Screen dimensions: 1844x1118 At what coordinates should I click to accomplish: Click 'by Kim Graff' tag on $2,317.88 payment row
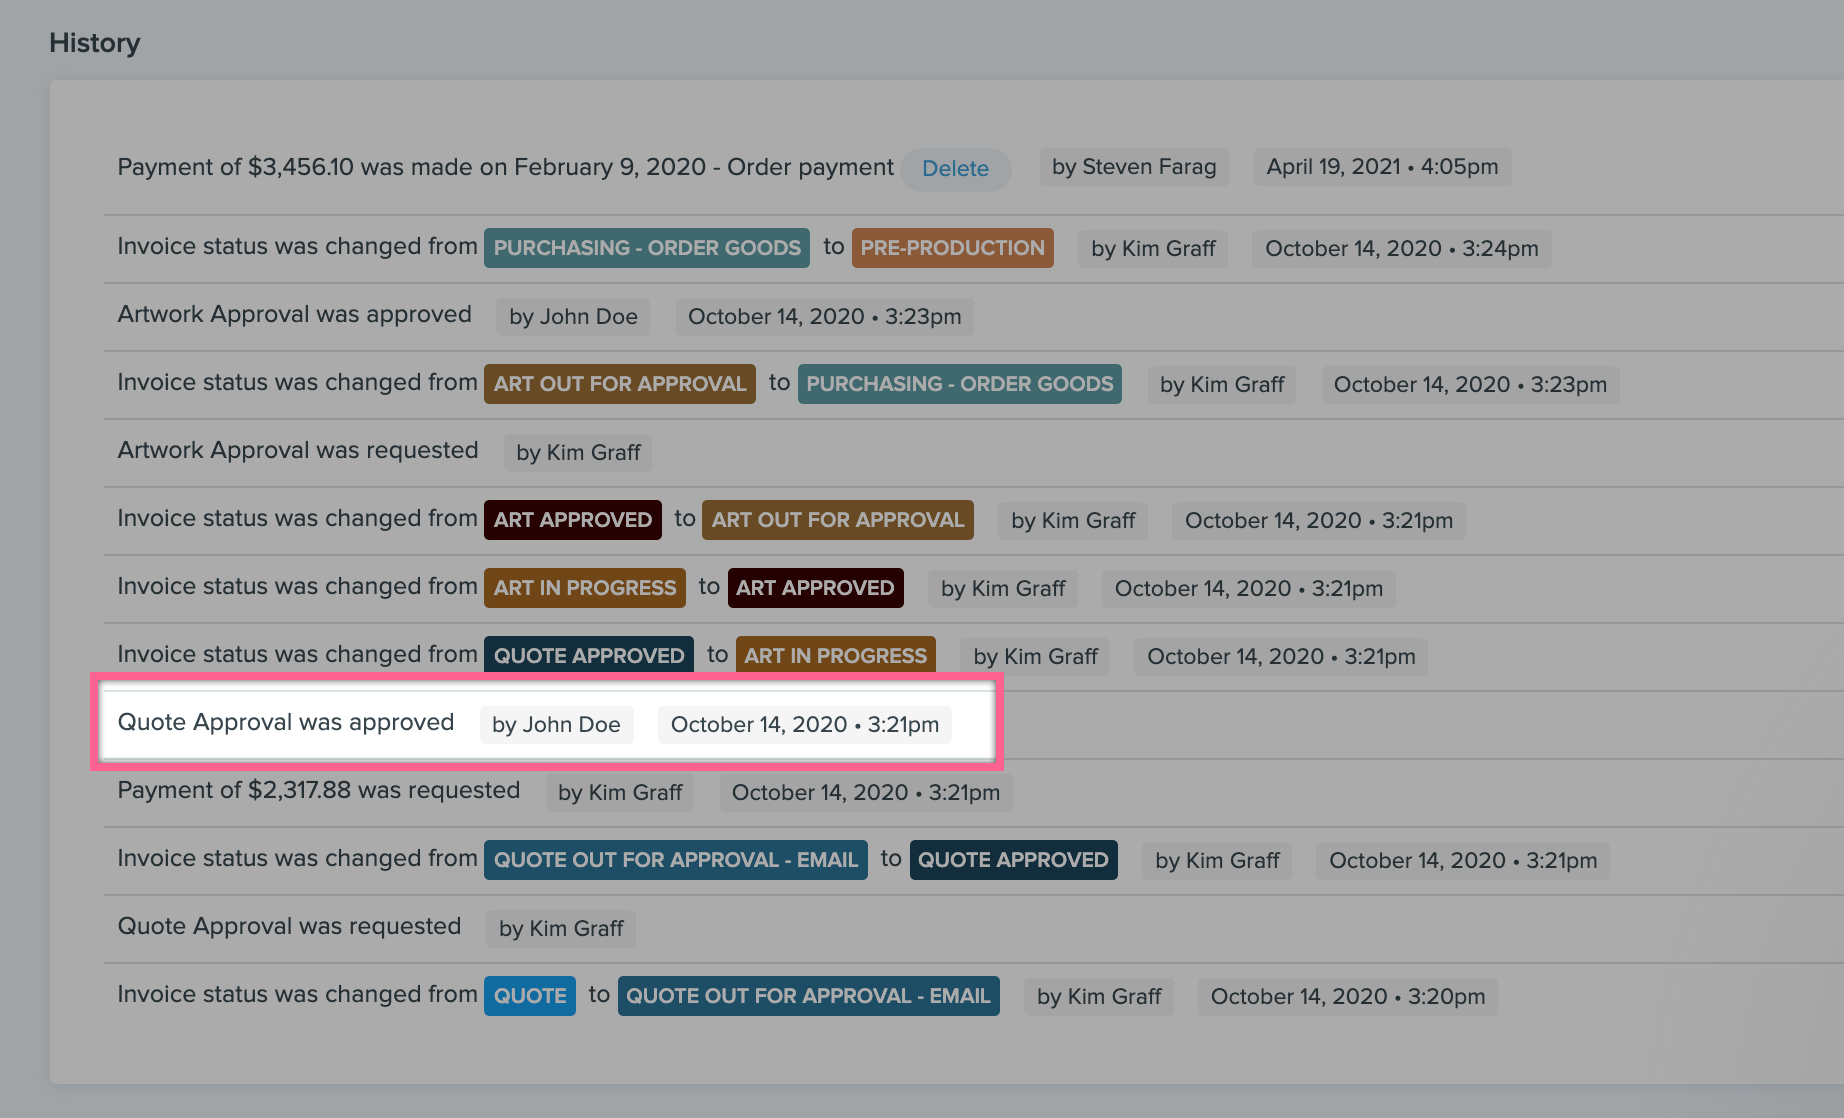pos(620,792)
